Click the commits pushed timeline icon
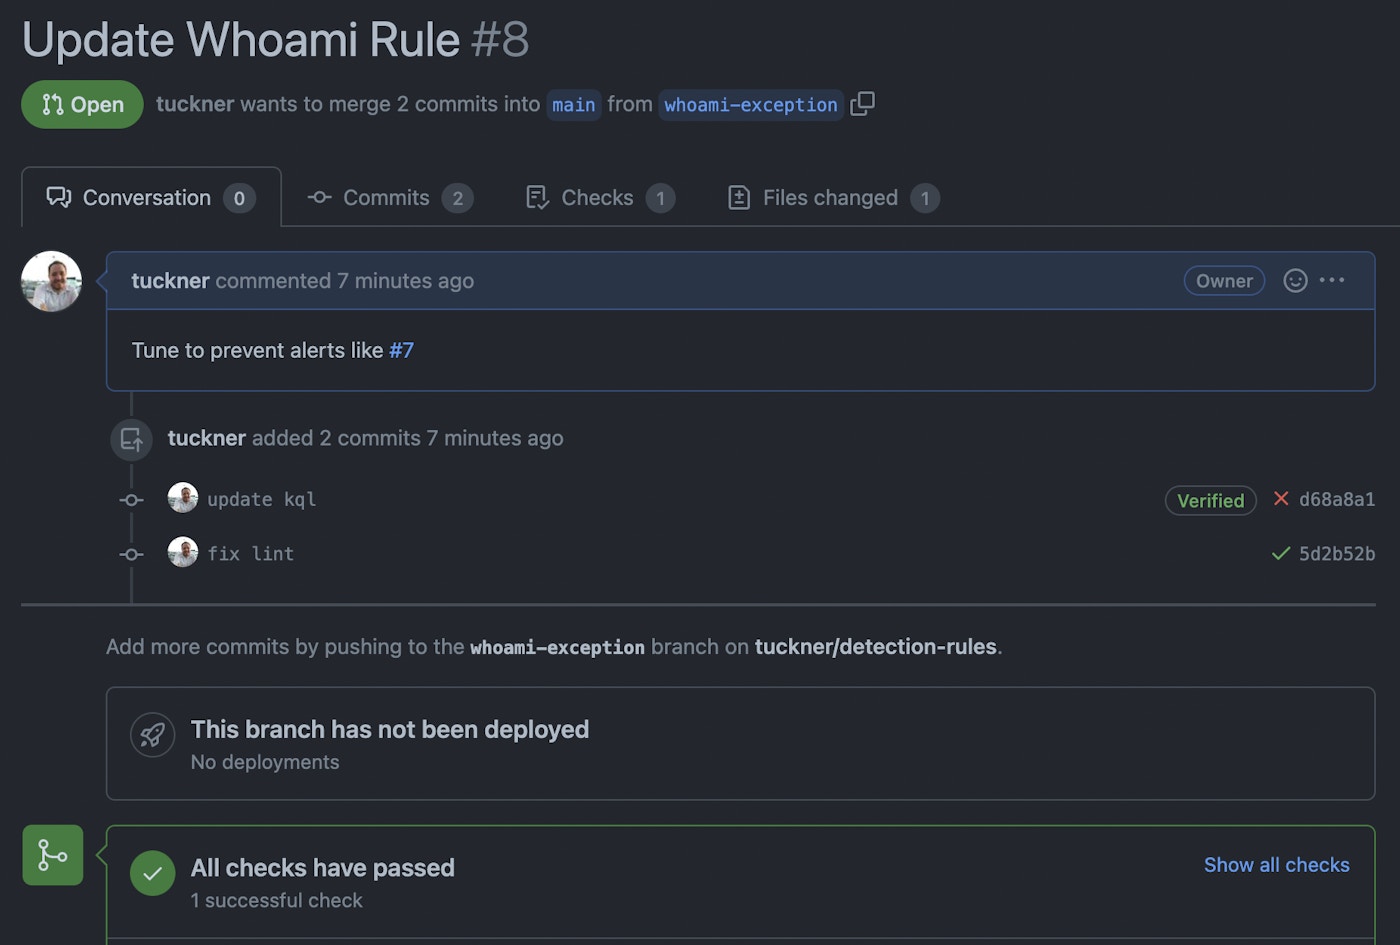 point(131,439)
